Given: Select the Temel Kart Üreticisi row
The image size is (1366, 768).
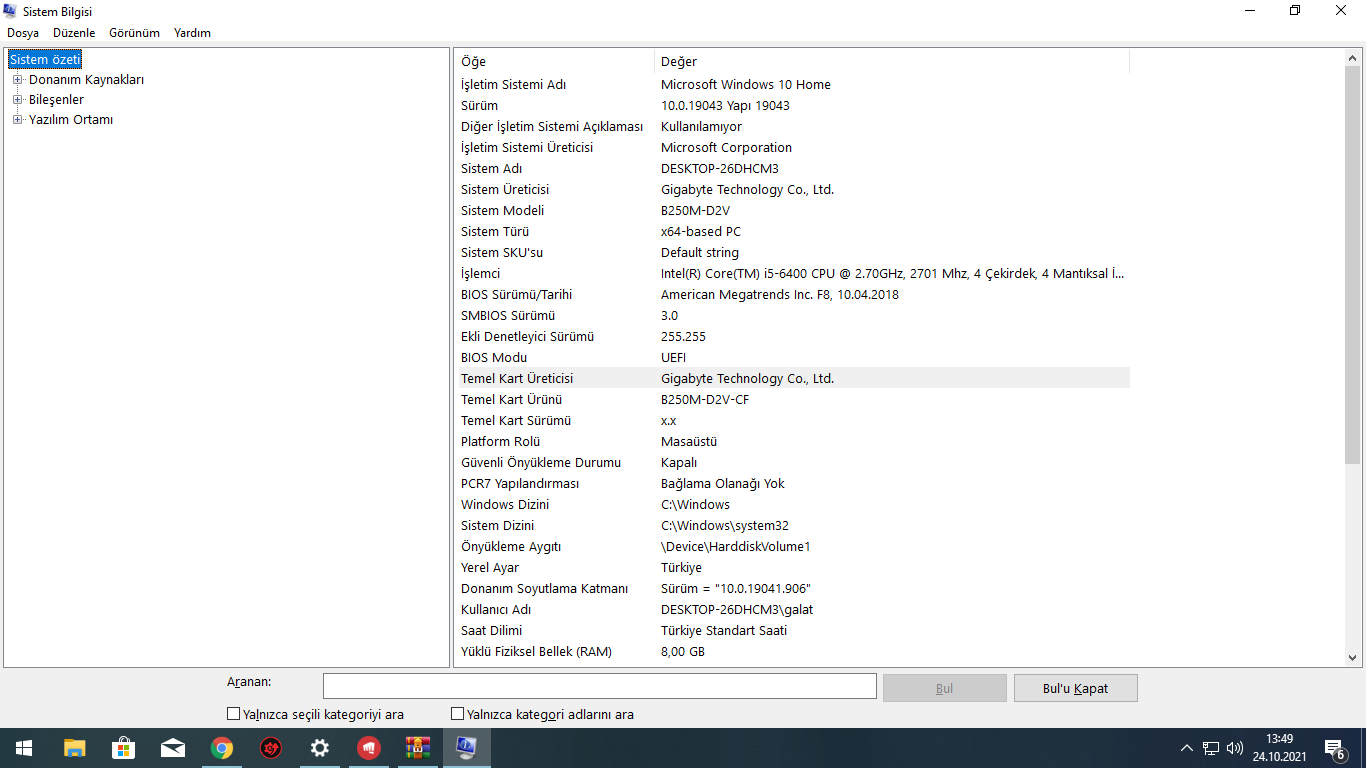Looking at the screenshot, I should point(794,379).
